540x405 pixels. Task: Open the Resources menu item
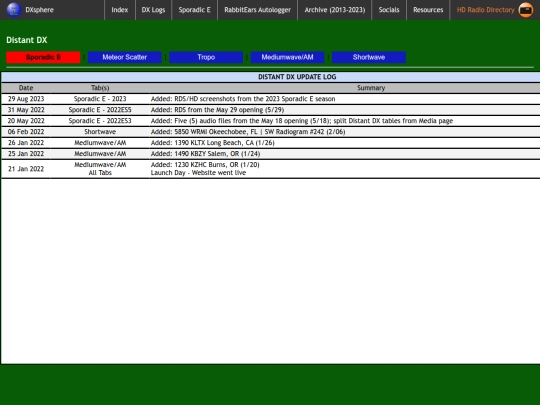pyautogui.click(x=428, y=10)
